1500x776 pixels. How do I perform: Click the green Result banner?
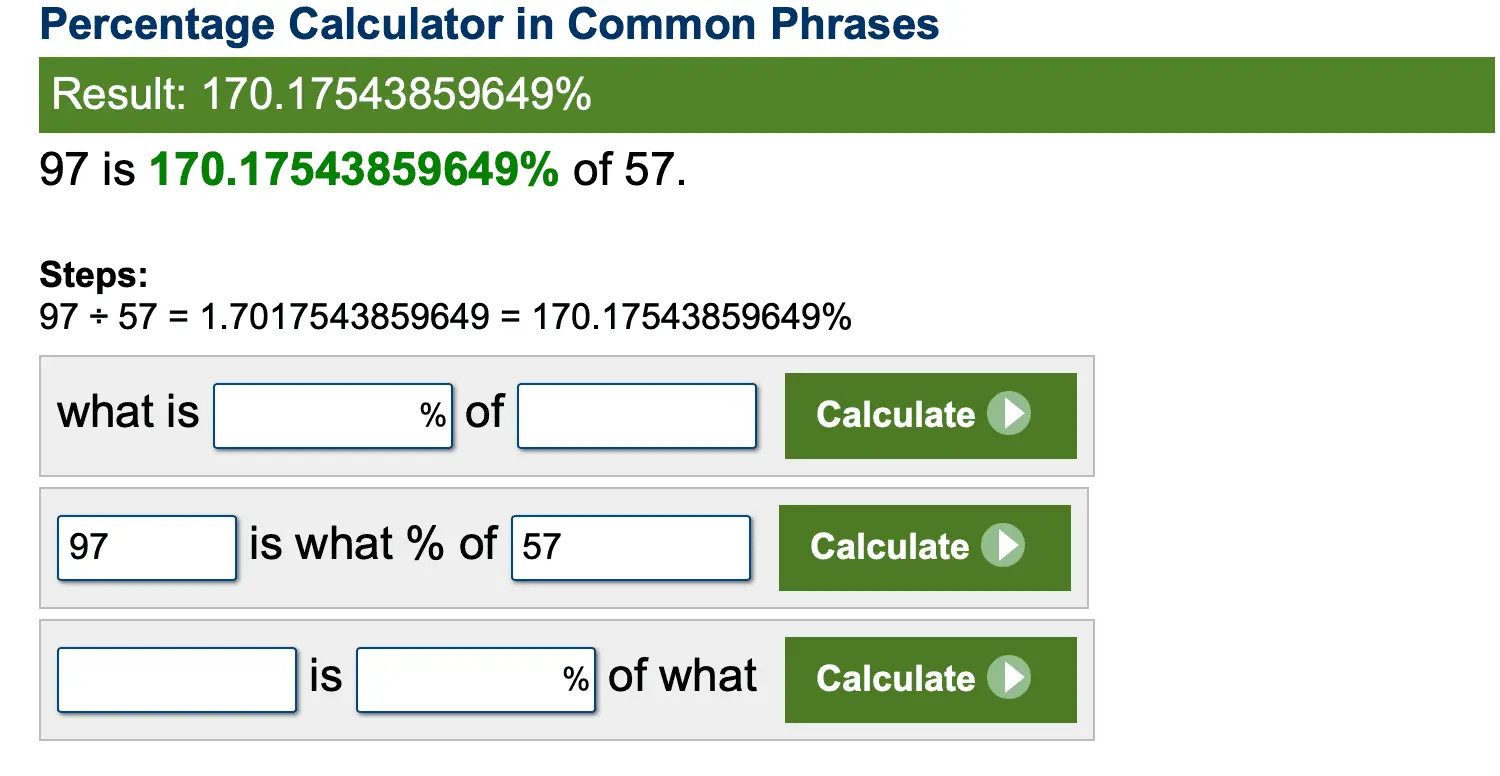coord(766,95)
